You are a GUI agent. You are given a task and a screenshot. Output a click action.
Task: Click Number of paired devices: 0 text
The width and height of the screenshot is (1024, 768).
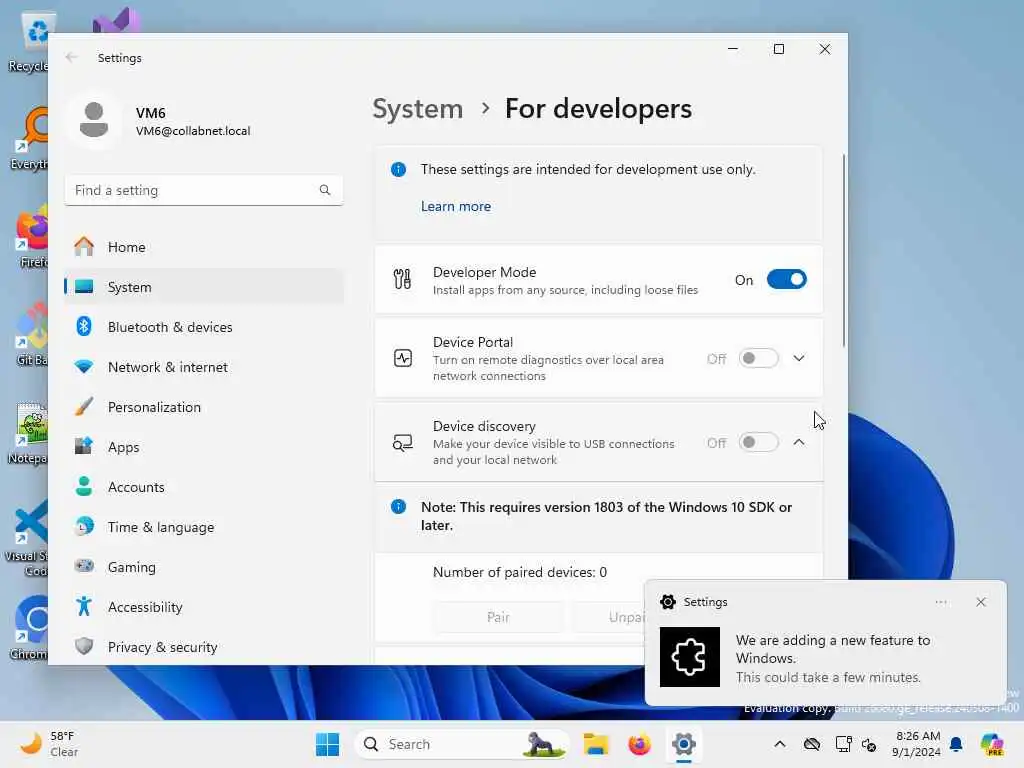(520, 572)
